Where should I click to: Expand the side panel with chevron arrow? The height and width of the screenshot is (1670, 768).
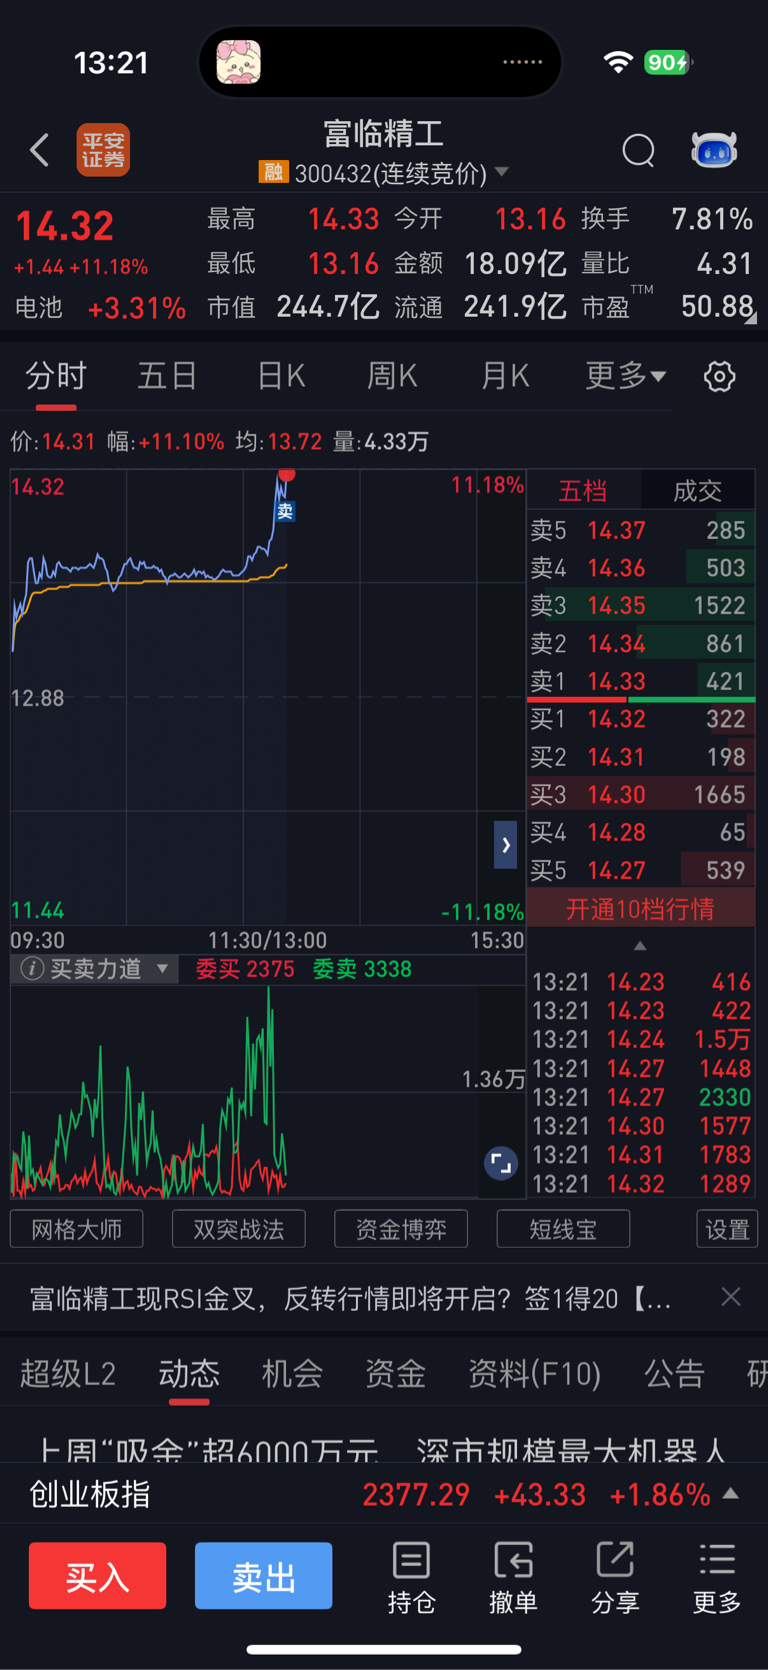pos(505,845)
